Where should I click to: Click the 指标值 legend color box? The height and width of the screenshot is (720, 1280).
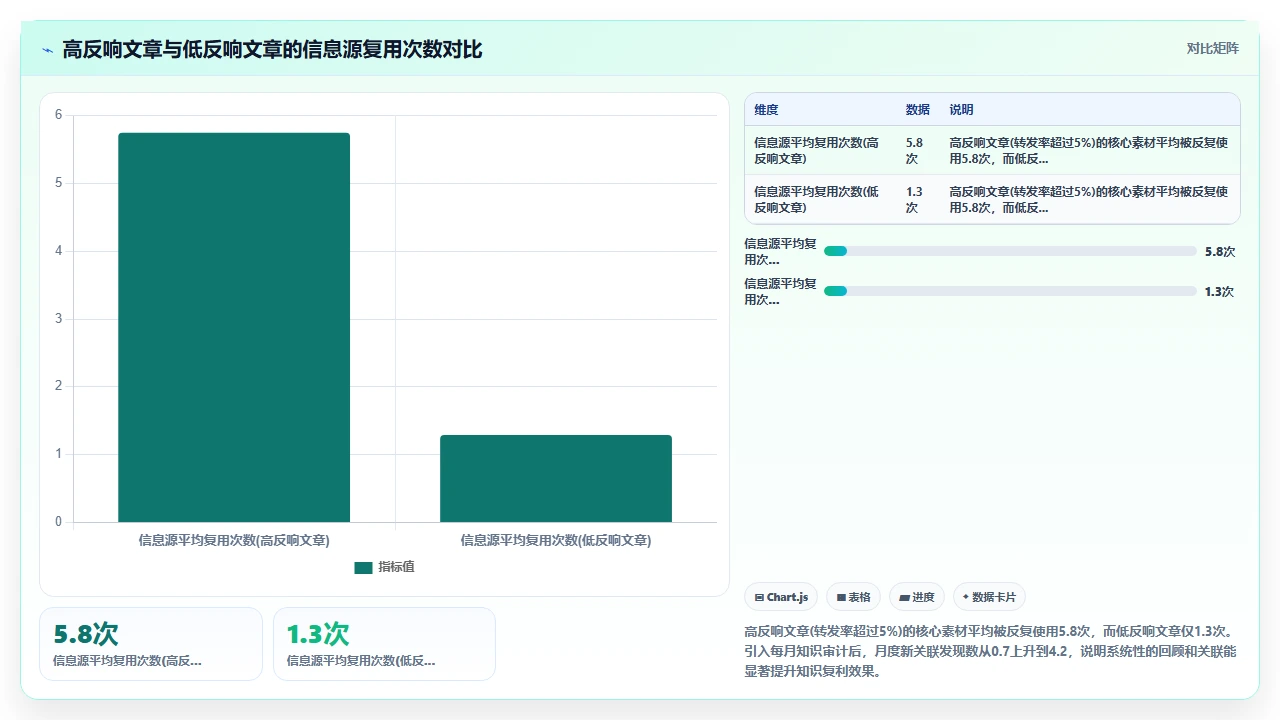click(x=363, y=567)
